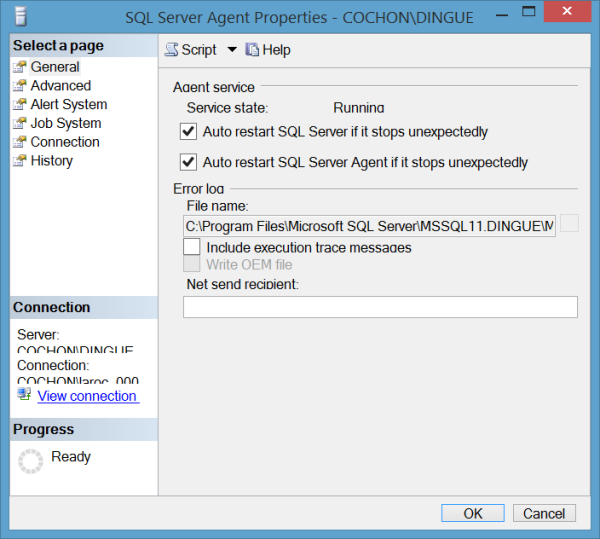
Task: Click the Job System page icon
Action: click(x=20, y=123)
